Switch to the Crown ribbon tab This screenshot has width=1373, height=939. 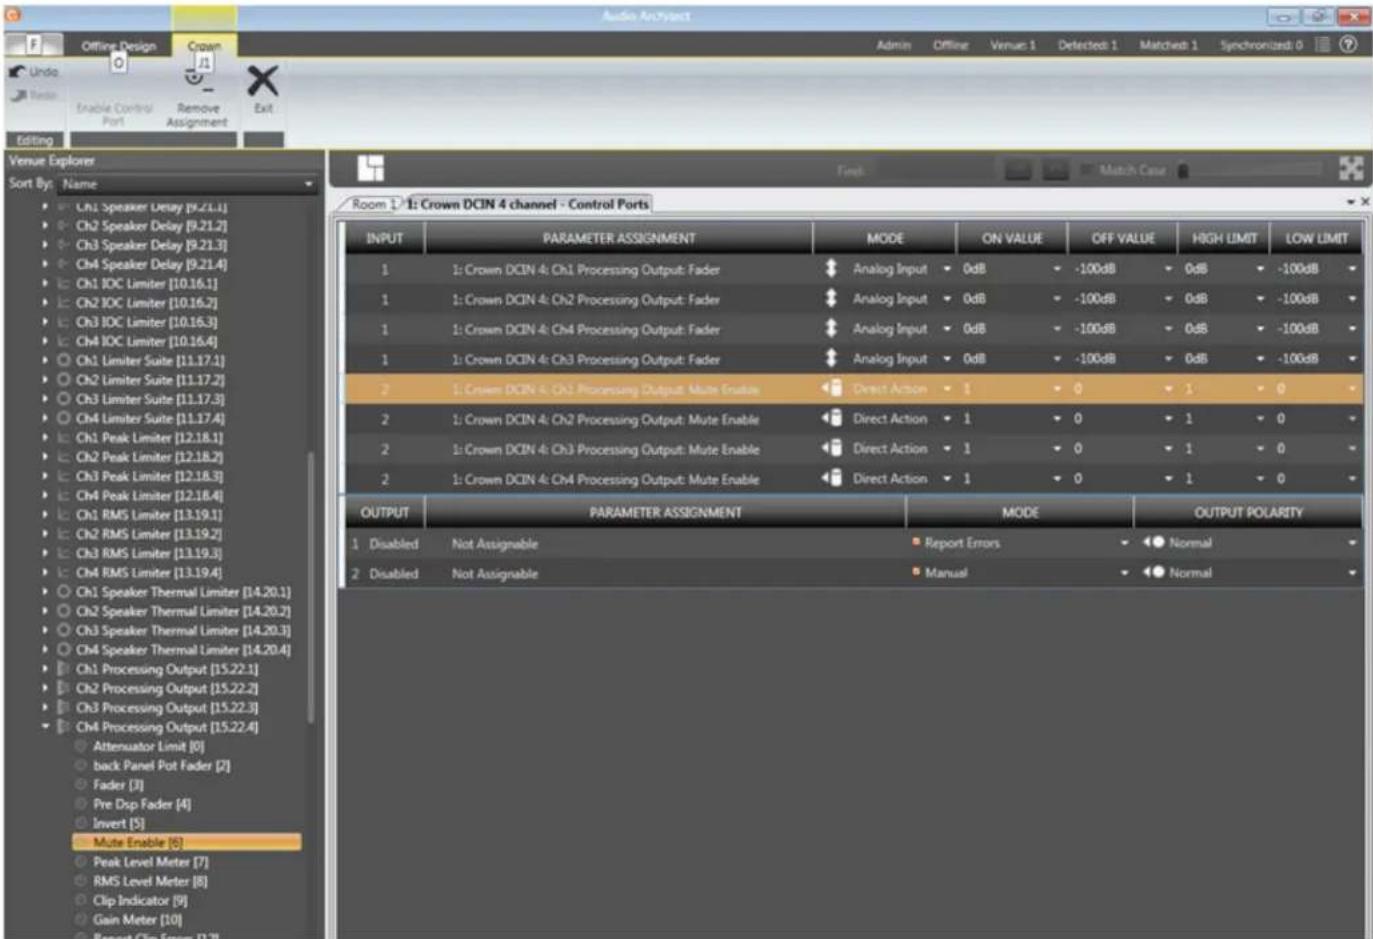pyautogui.click(x=204, y=45)
